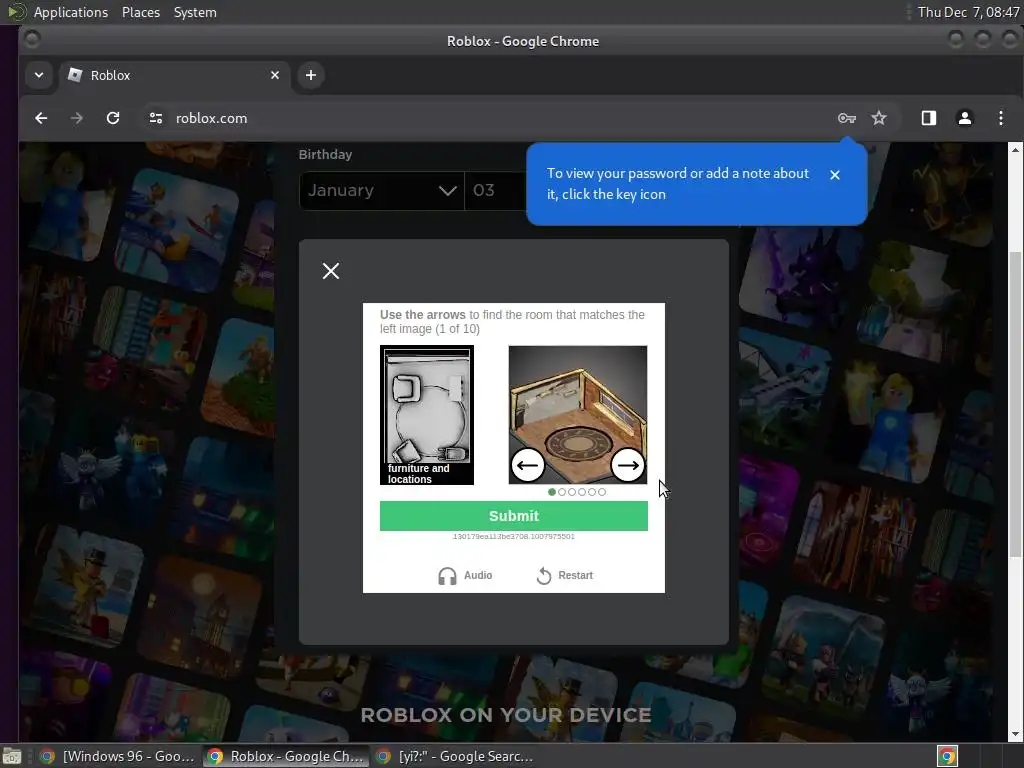1024x768 pixels.
Task: Expand the January month dropdown
Action: (381, 191)
